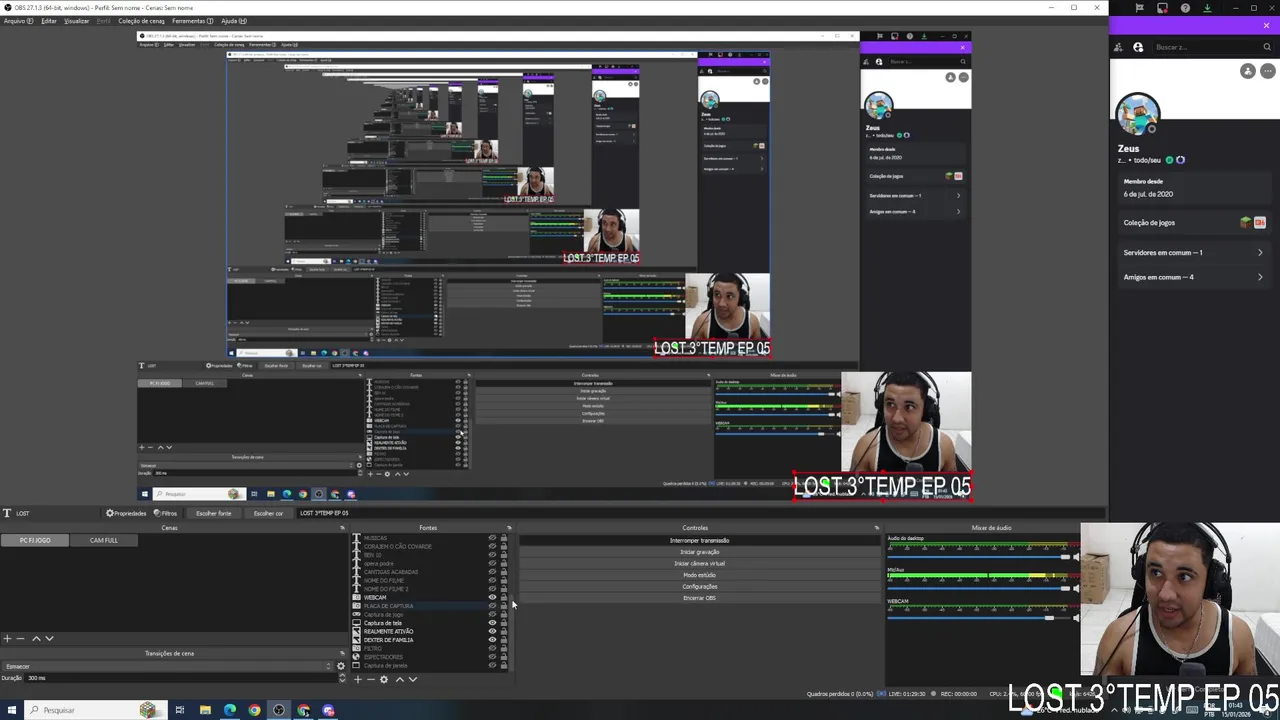Move the scene down with arrow icon
The image size is (1280, 720).
click(x=49, y=638)
